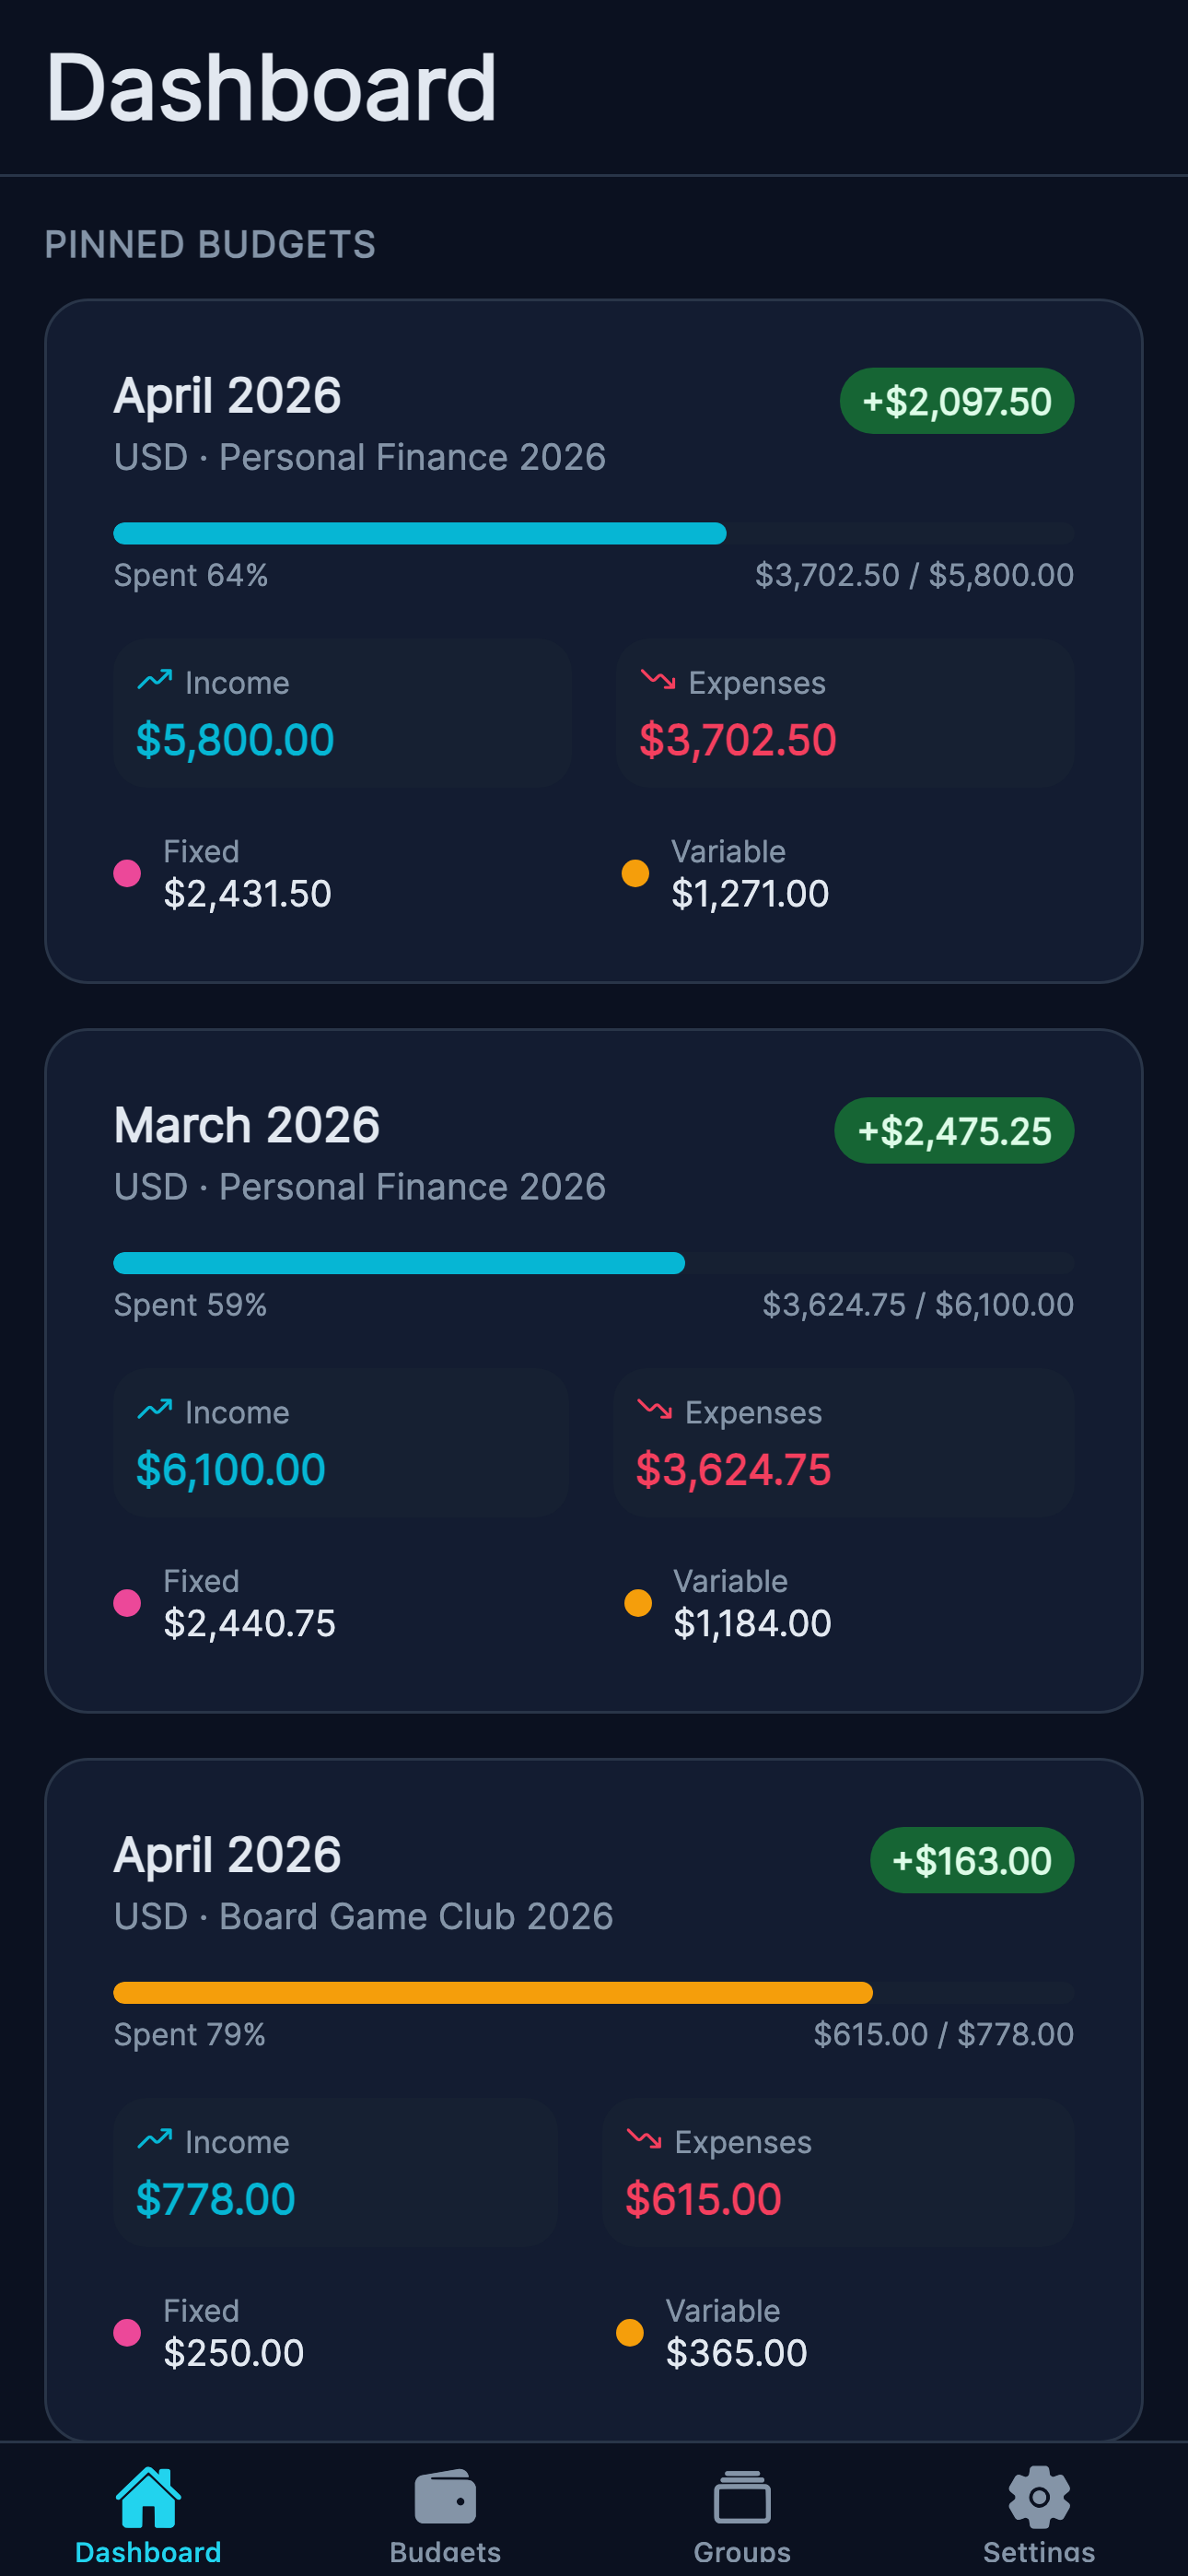The image size is (1188, 2576).
Task: Click the +$2,097.50 surplus badge
Action: [956, 400]
